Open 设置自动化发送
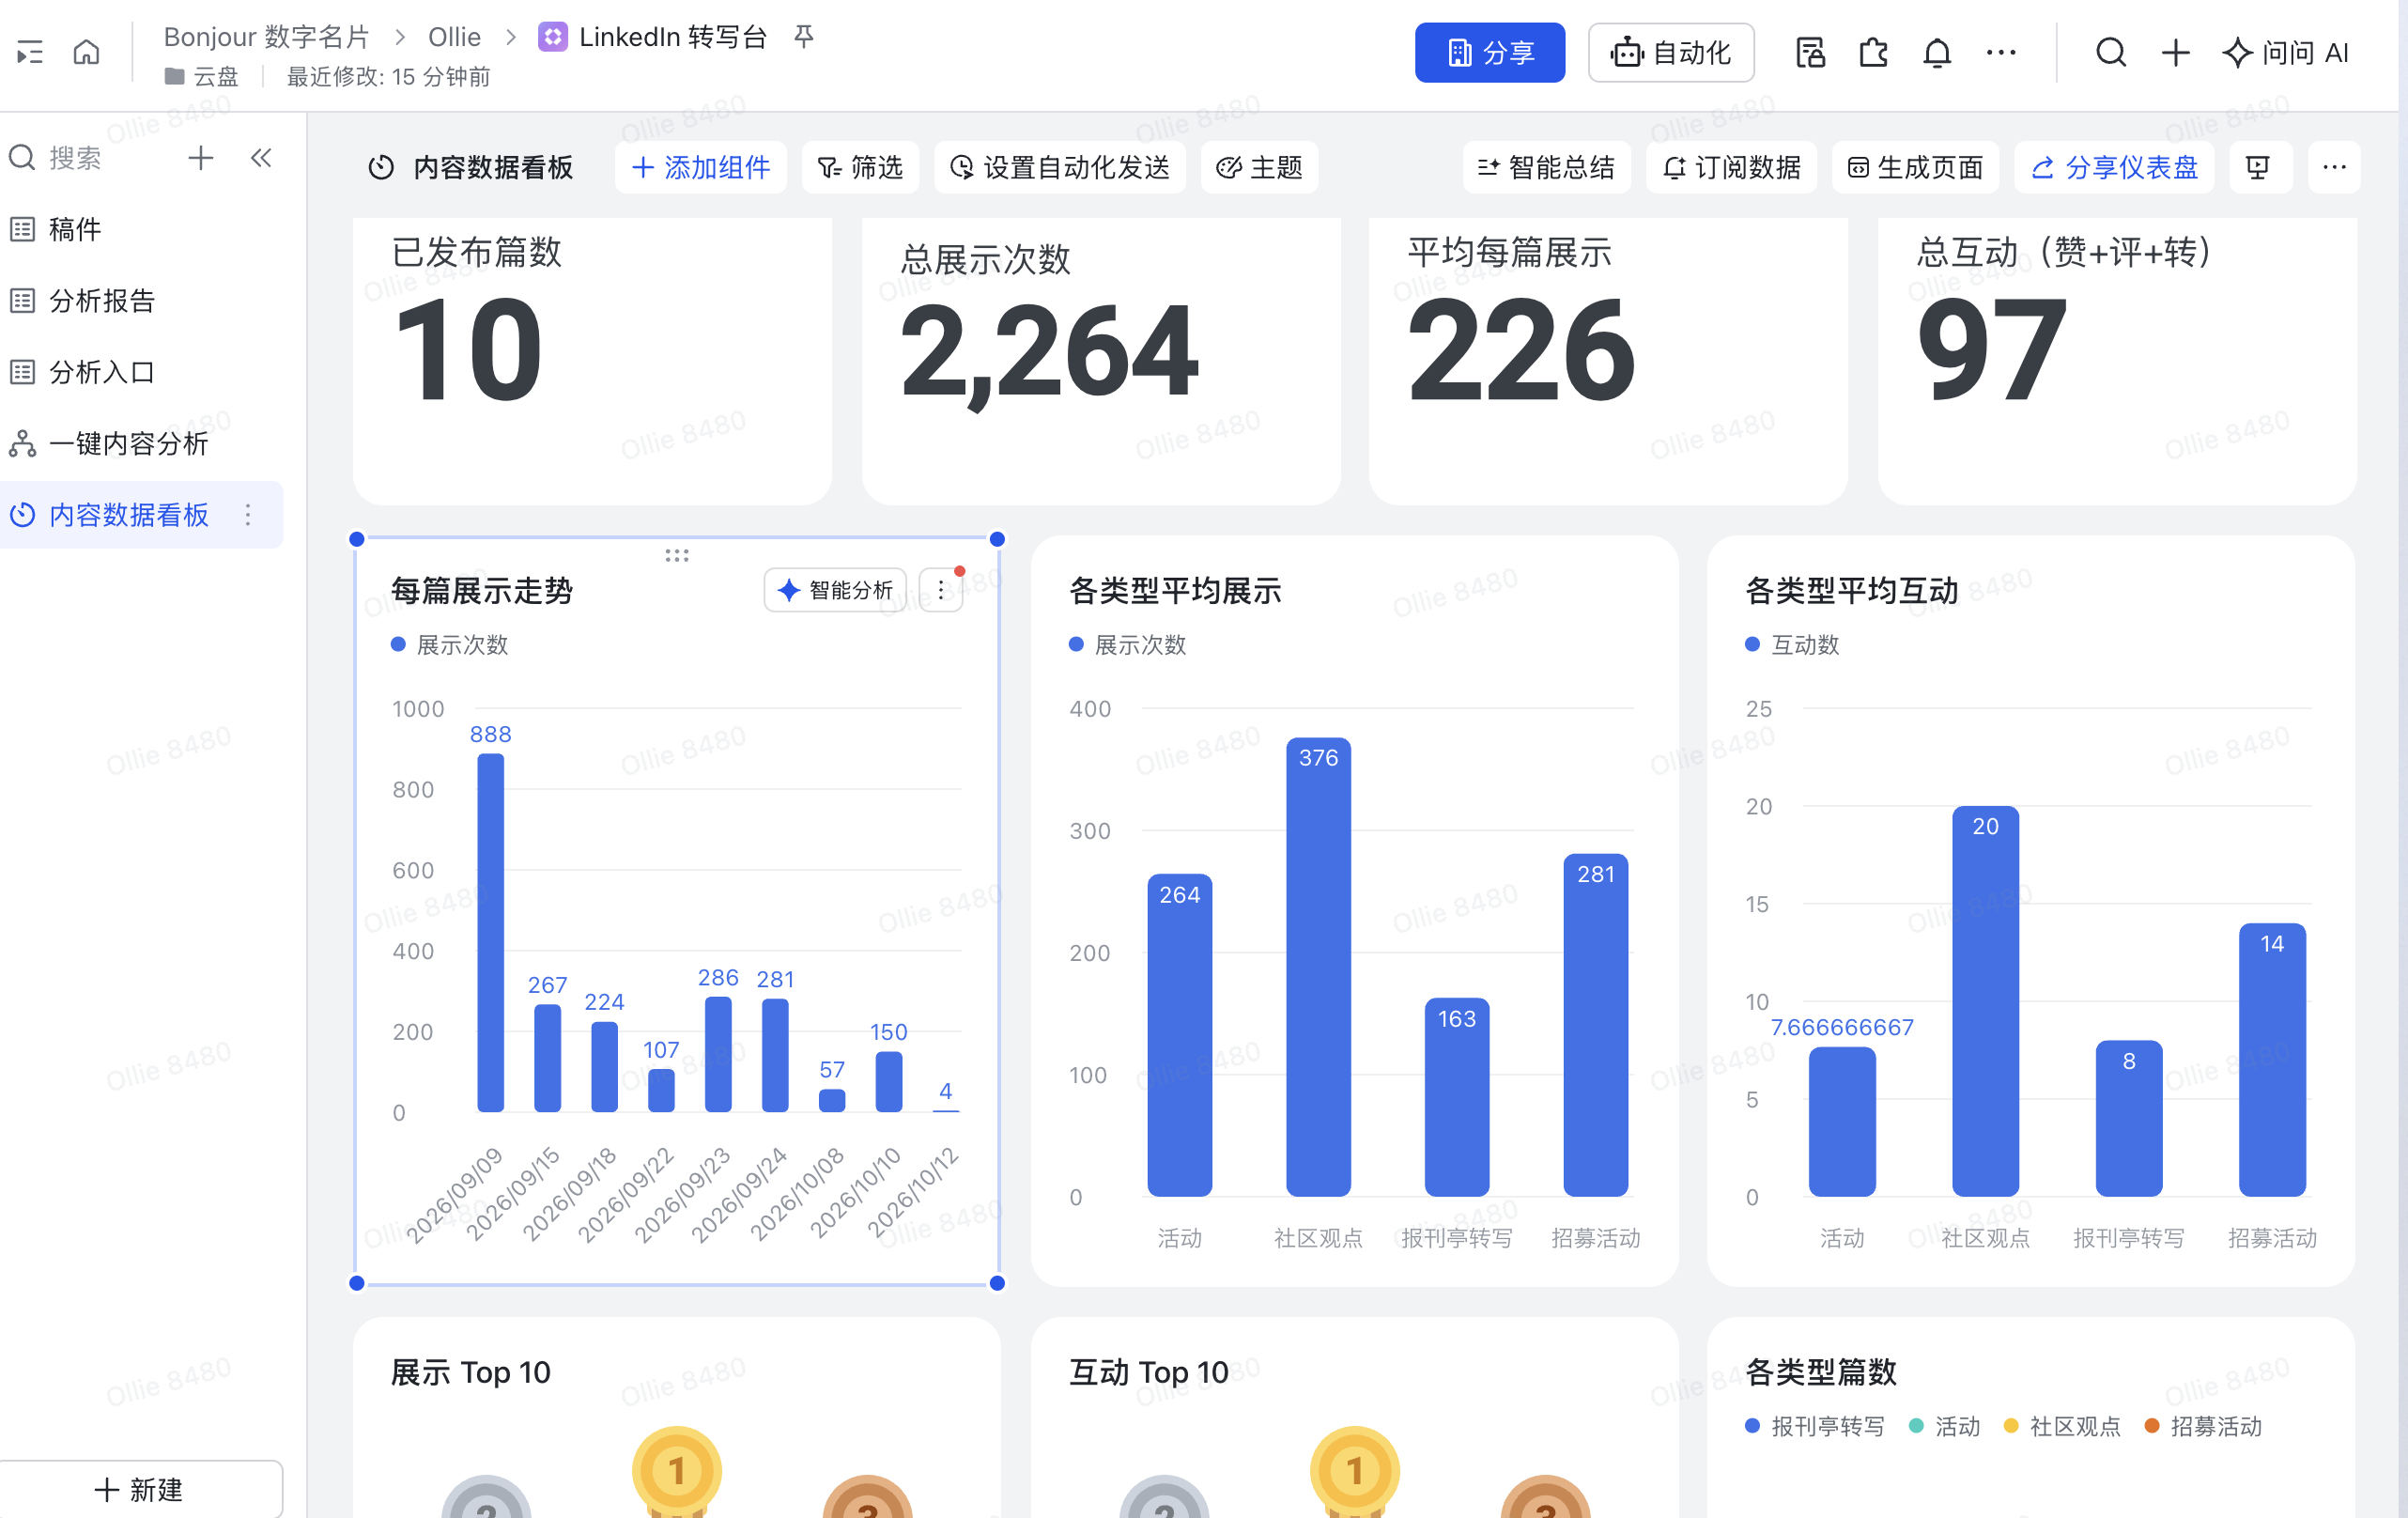 1060,167
